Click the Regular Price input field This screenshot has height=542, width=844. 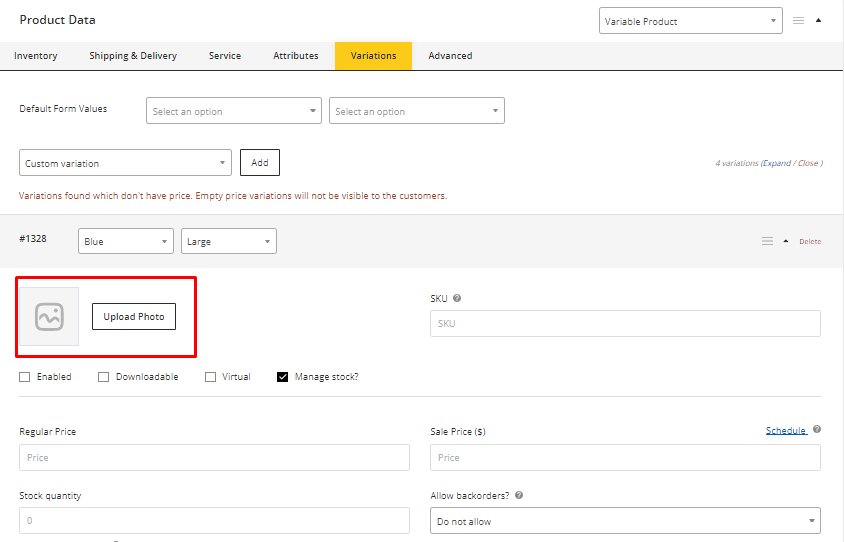[x=214, y=457]
